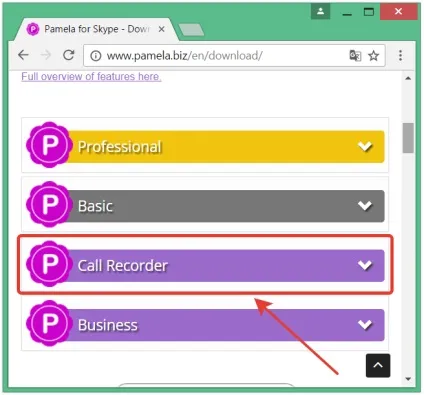Click the Basic P badge icon
The height and width of the screenshot is (395, 424).
pyautogui.click(x=49, y=204)
